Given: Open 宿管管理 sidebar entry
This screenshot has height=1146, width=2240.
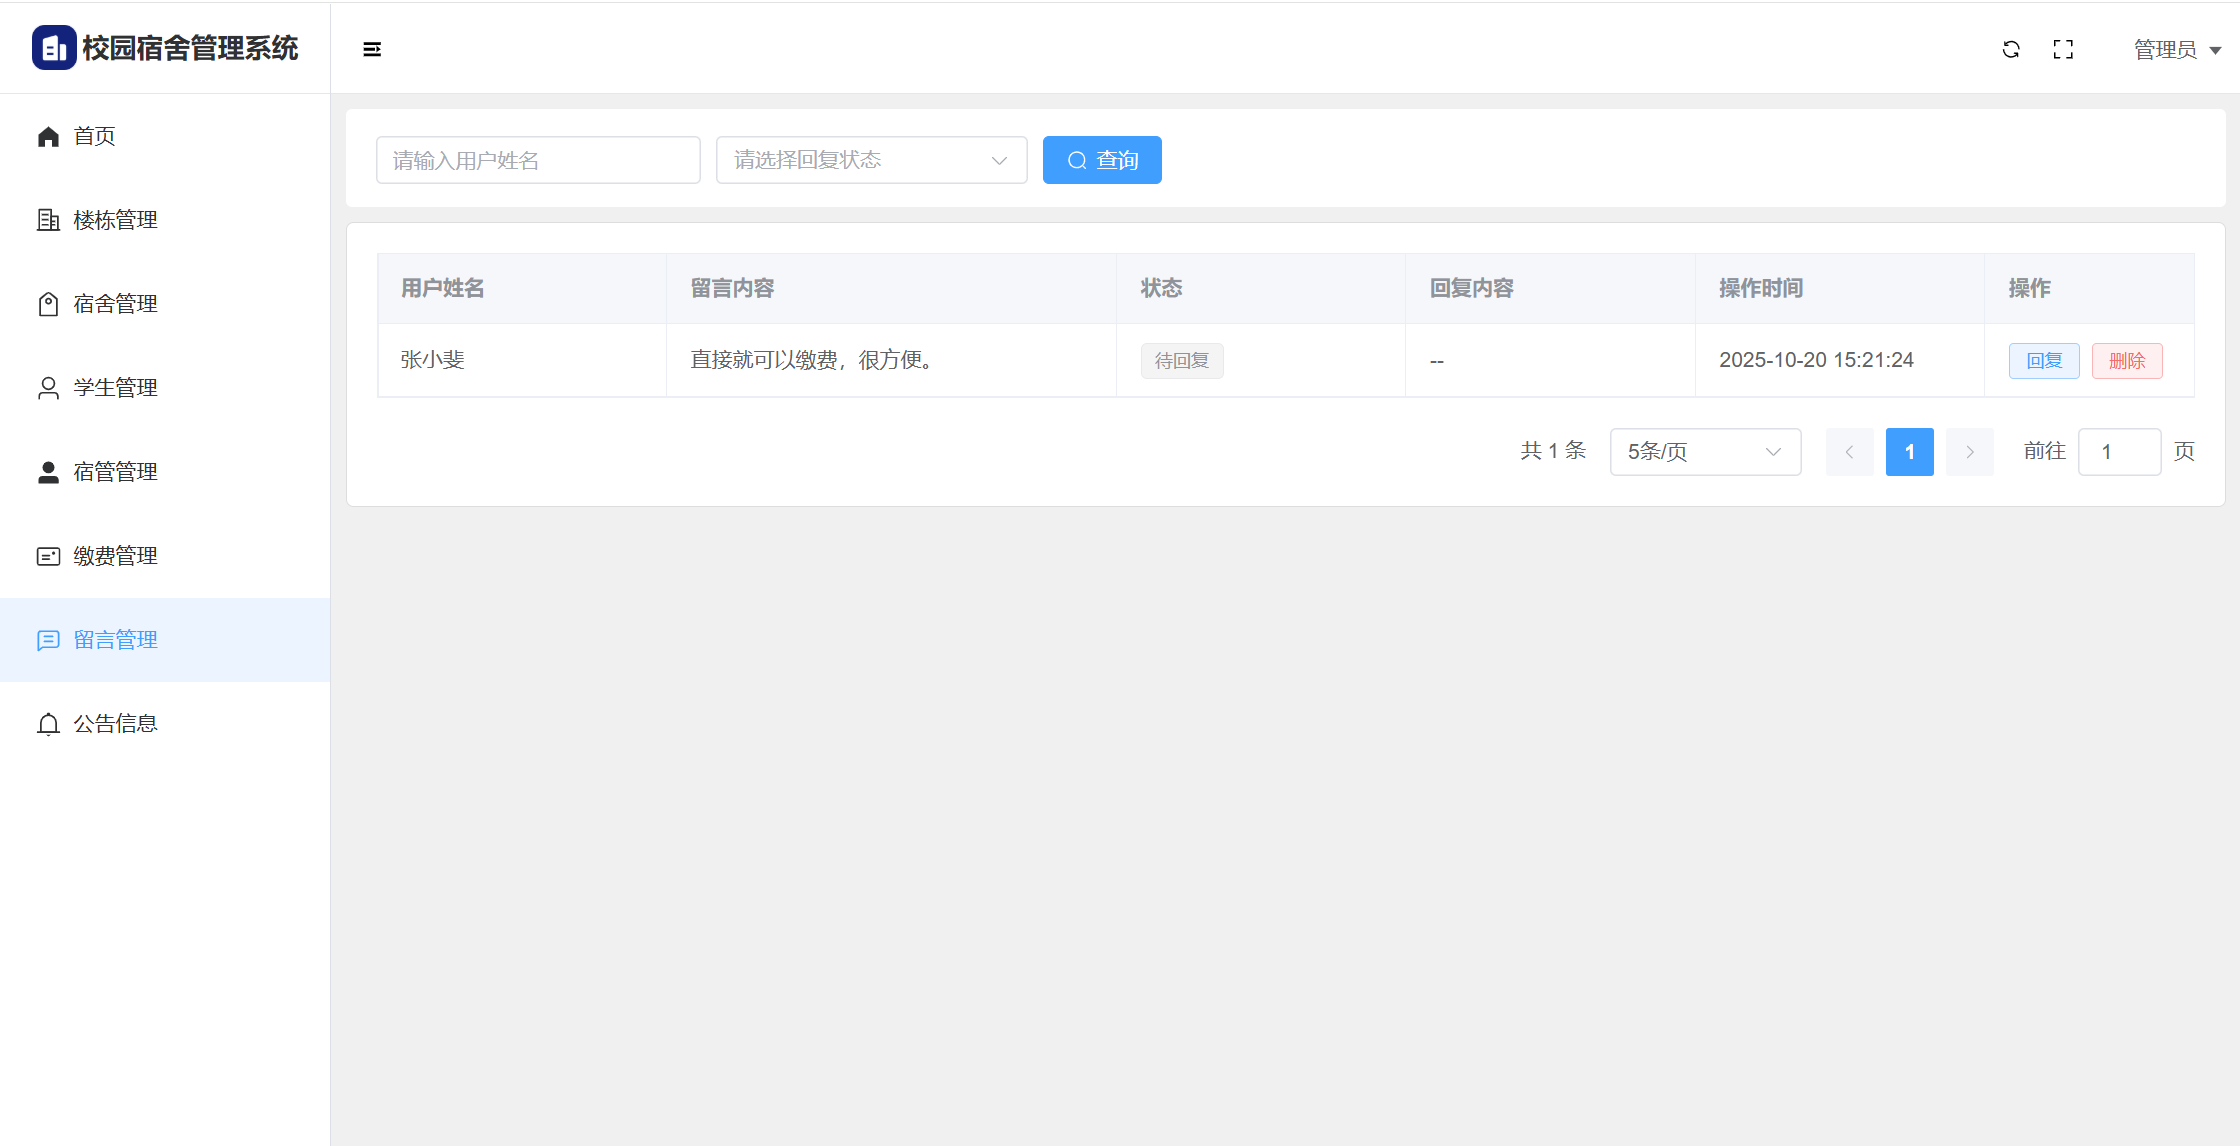Looking at the screenshot, I should pos(115,472).
